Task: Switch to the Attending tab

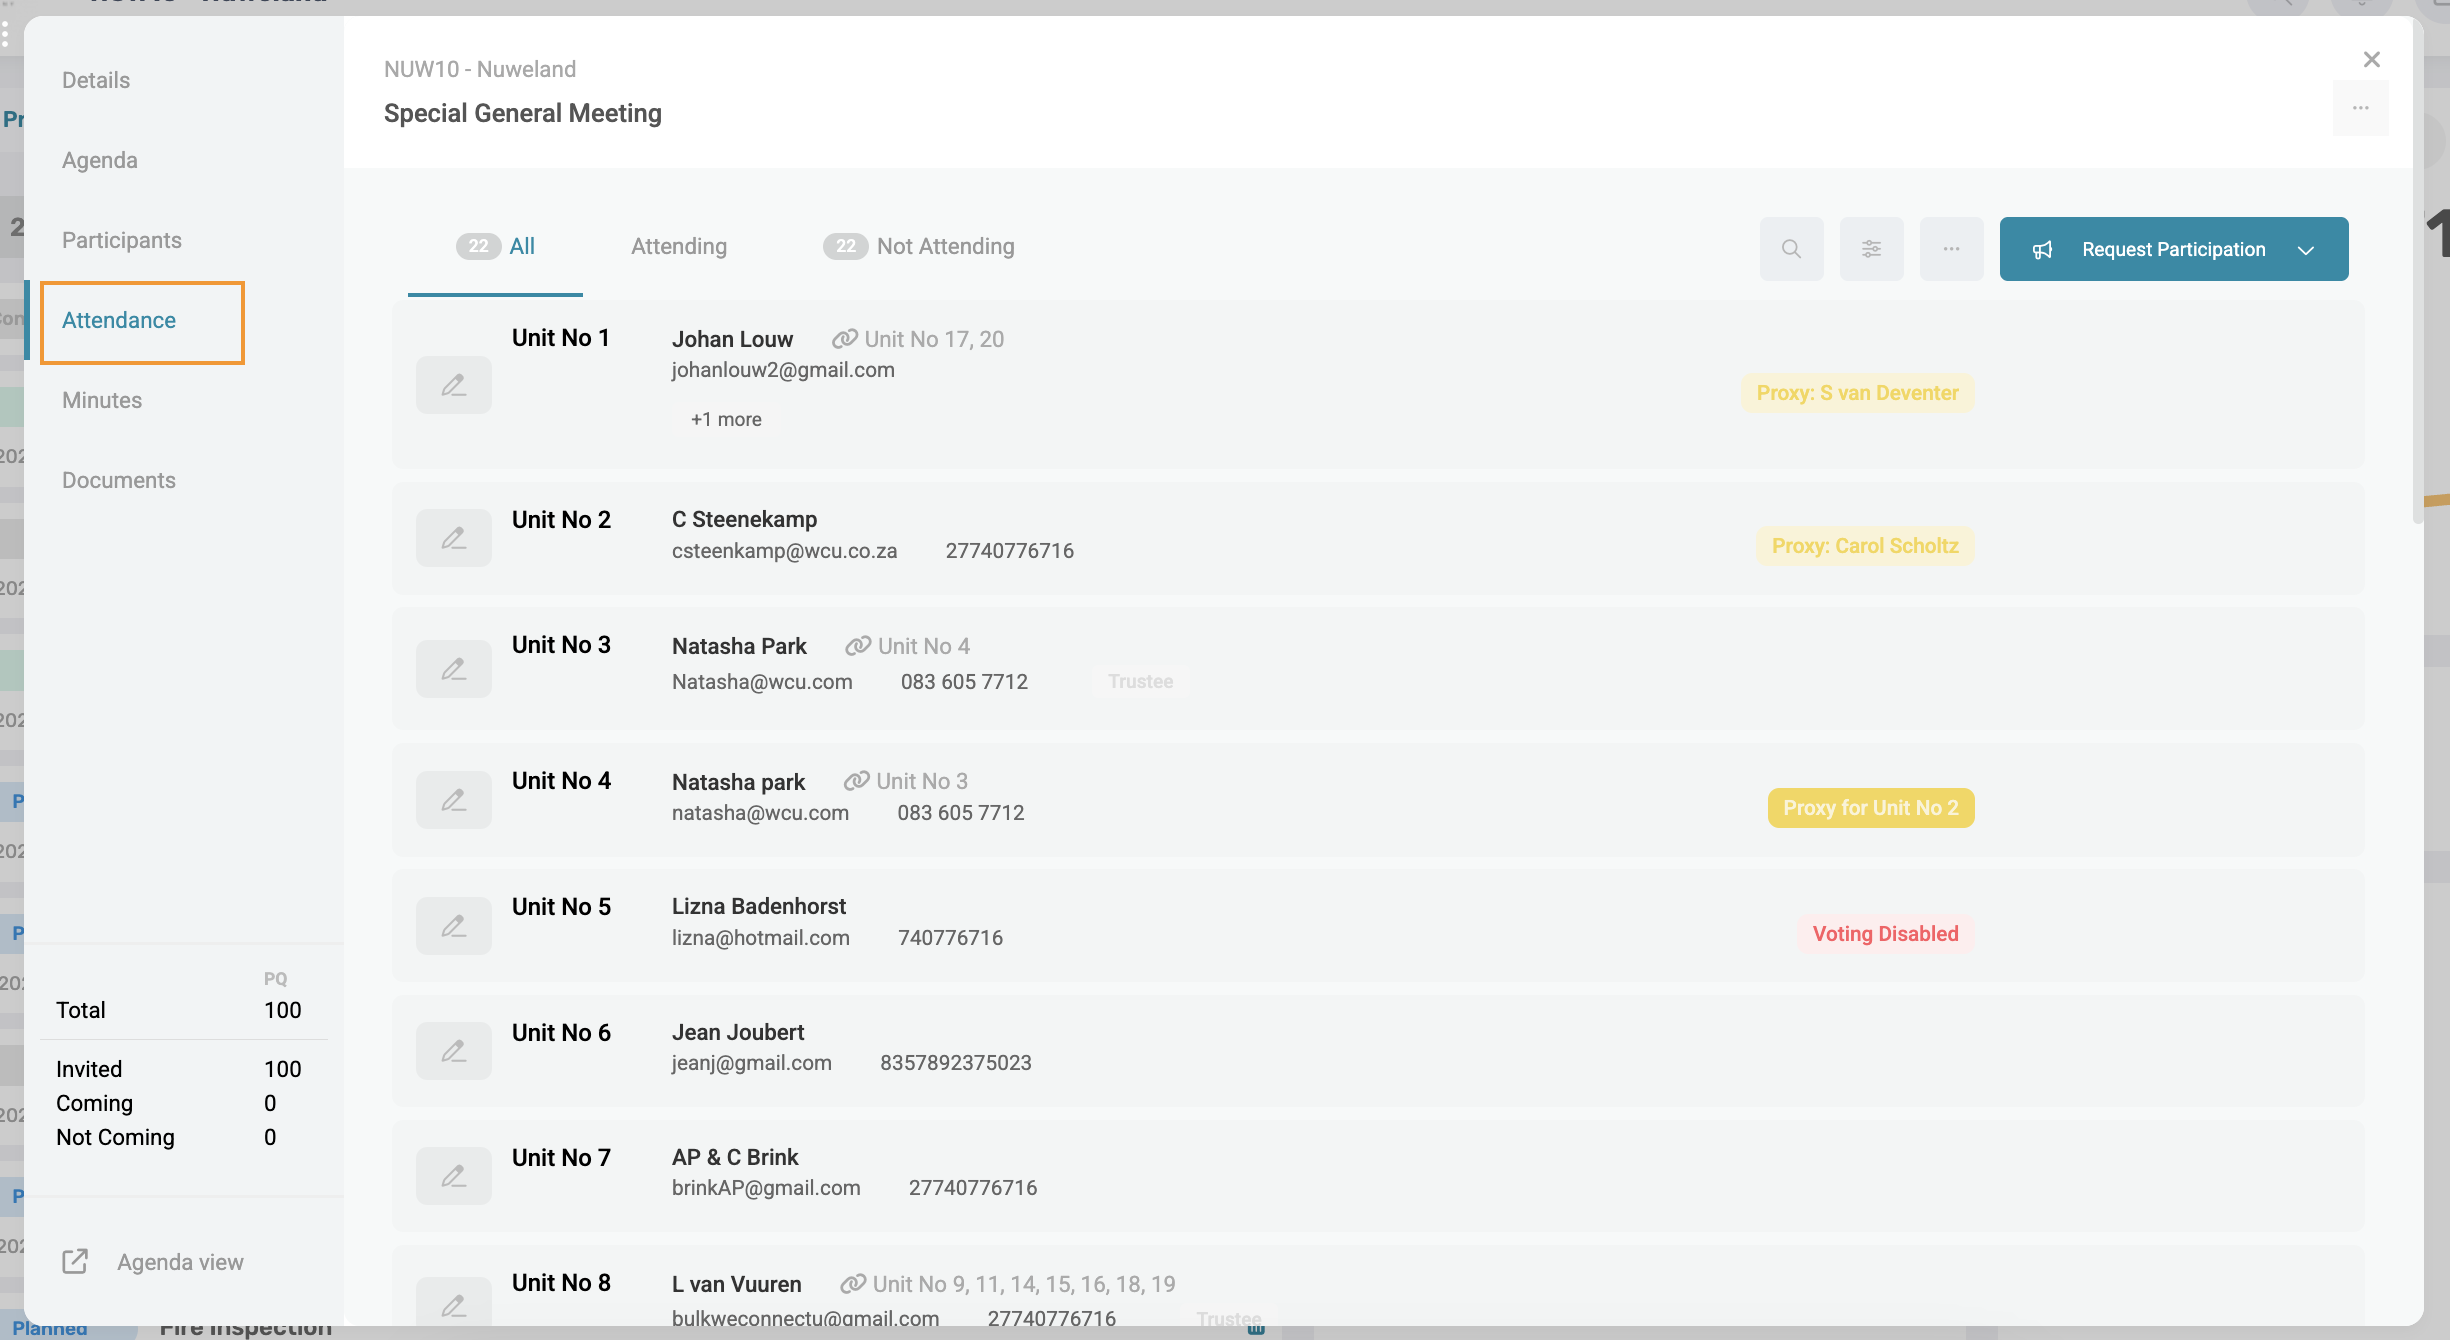Action: click(x=679, y=247)
